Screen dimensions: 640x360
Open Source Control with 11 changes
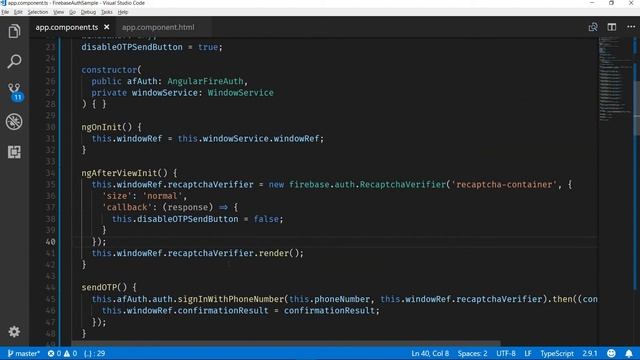pyautogui.click(x=15, y=92)
